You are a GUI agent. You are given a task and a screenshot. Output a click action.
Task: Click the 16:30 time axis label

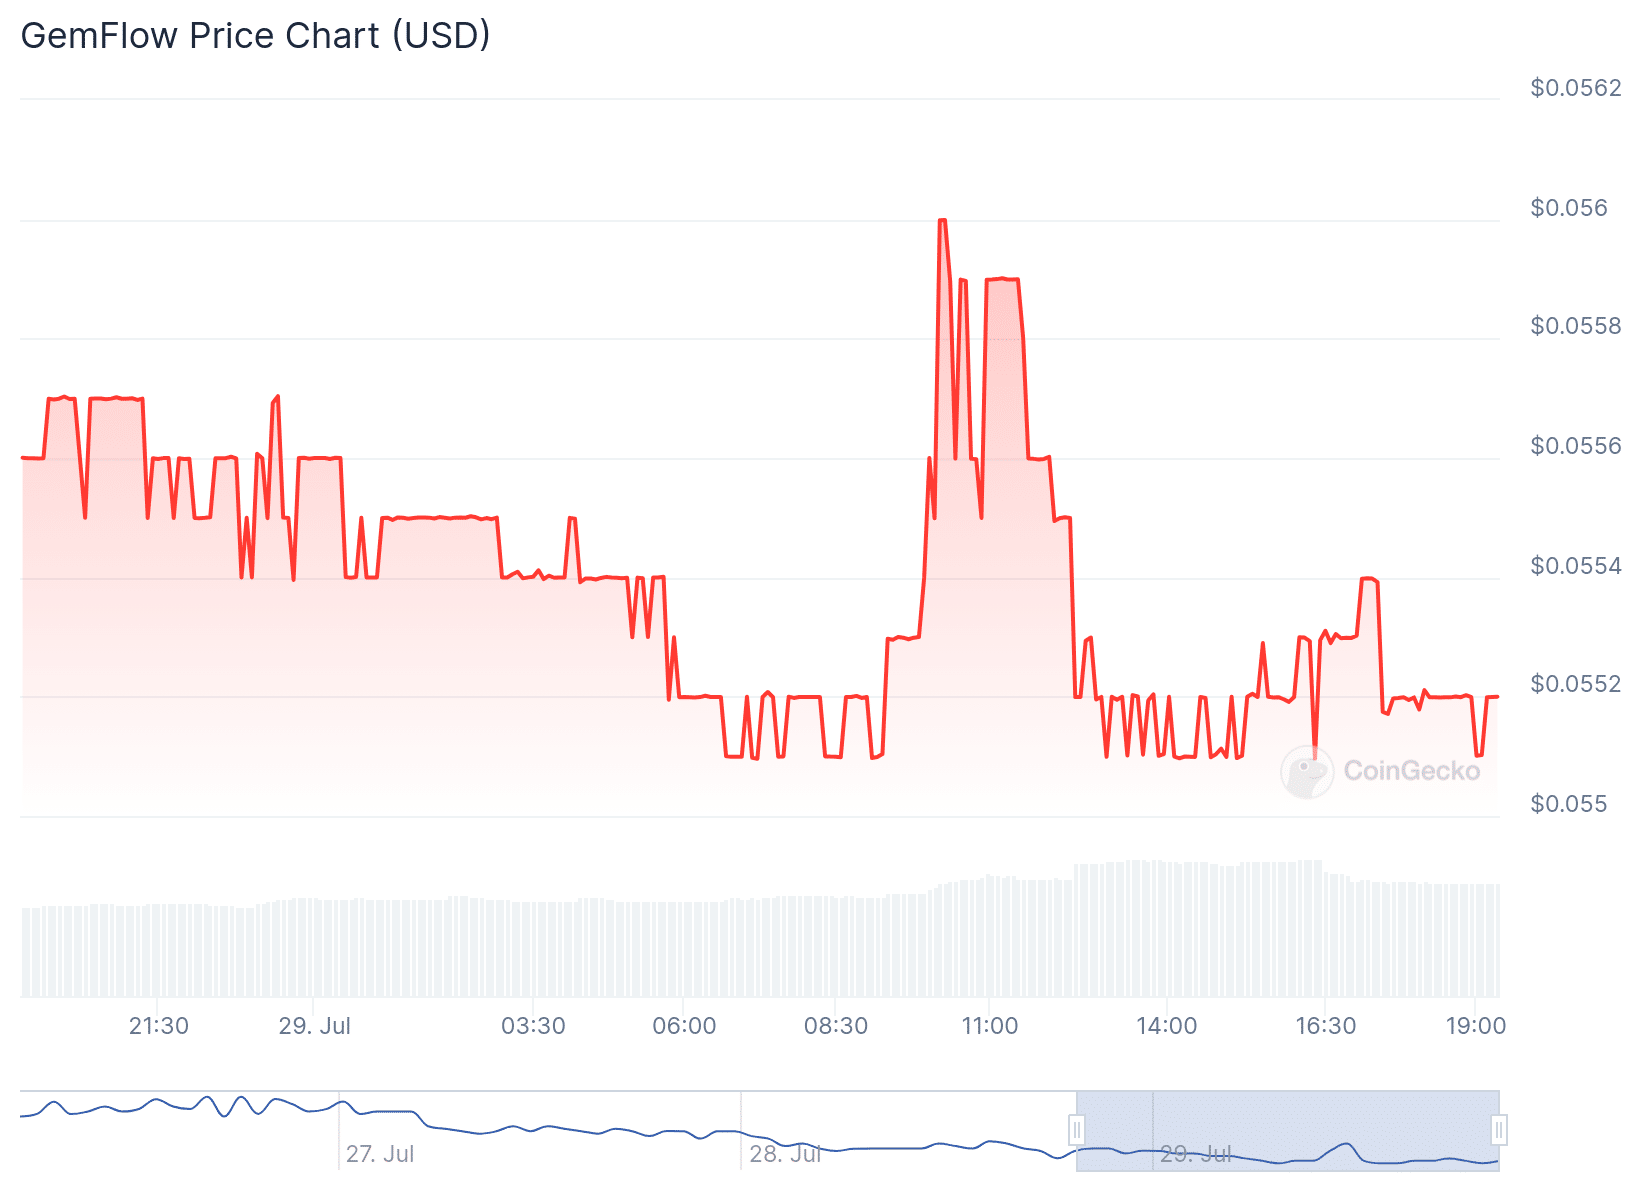click(1326, 1026)
